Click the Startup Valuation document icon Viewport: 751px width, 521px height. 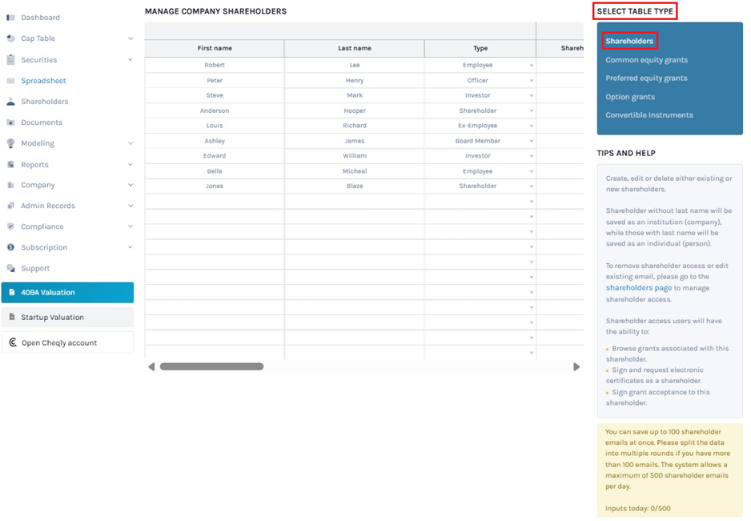tap(12, 317)
